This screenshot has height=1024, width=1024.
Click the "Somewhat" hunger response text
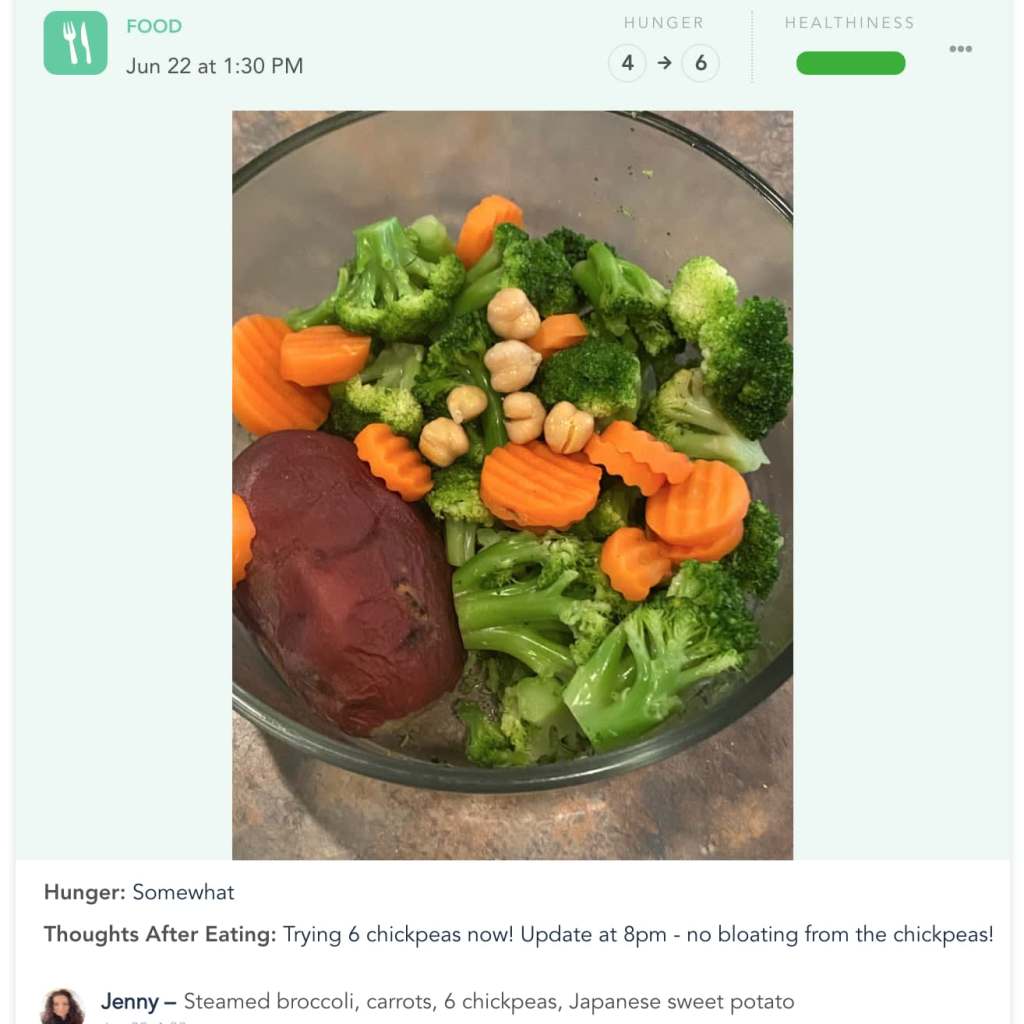pyautogui.click(x=184, y=892)
